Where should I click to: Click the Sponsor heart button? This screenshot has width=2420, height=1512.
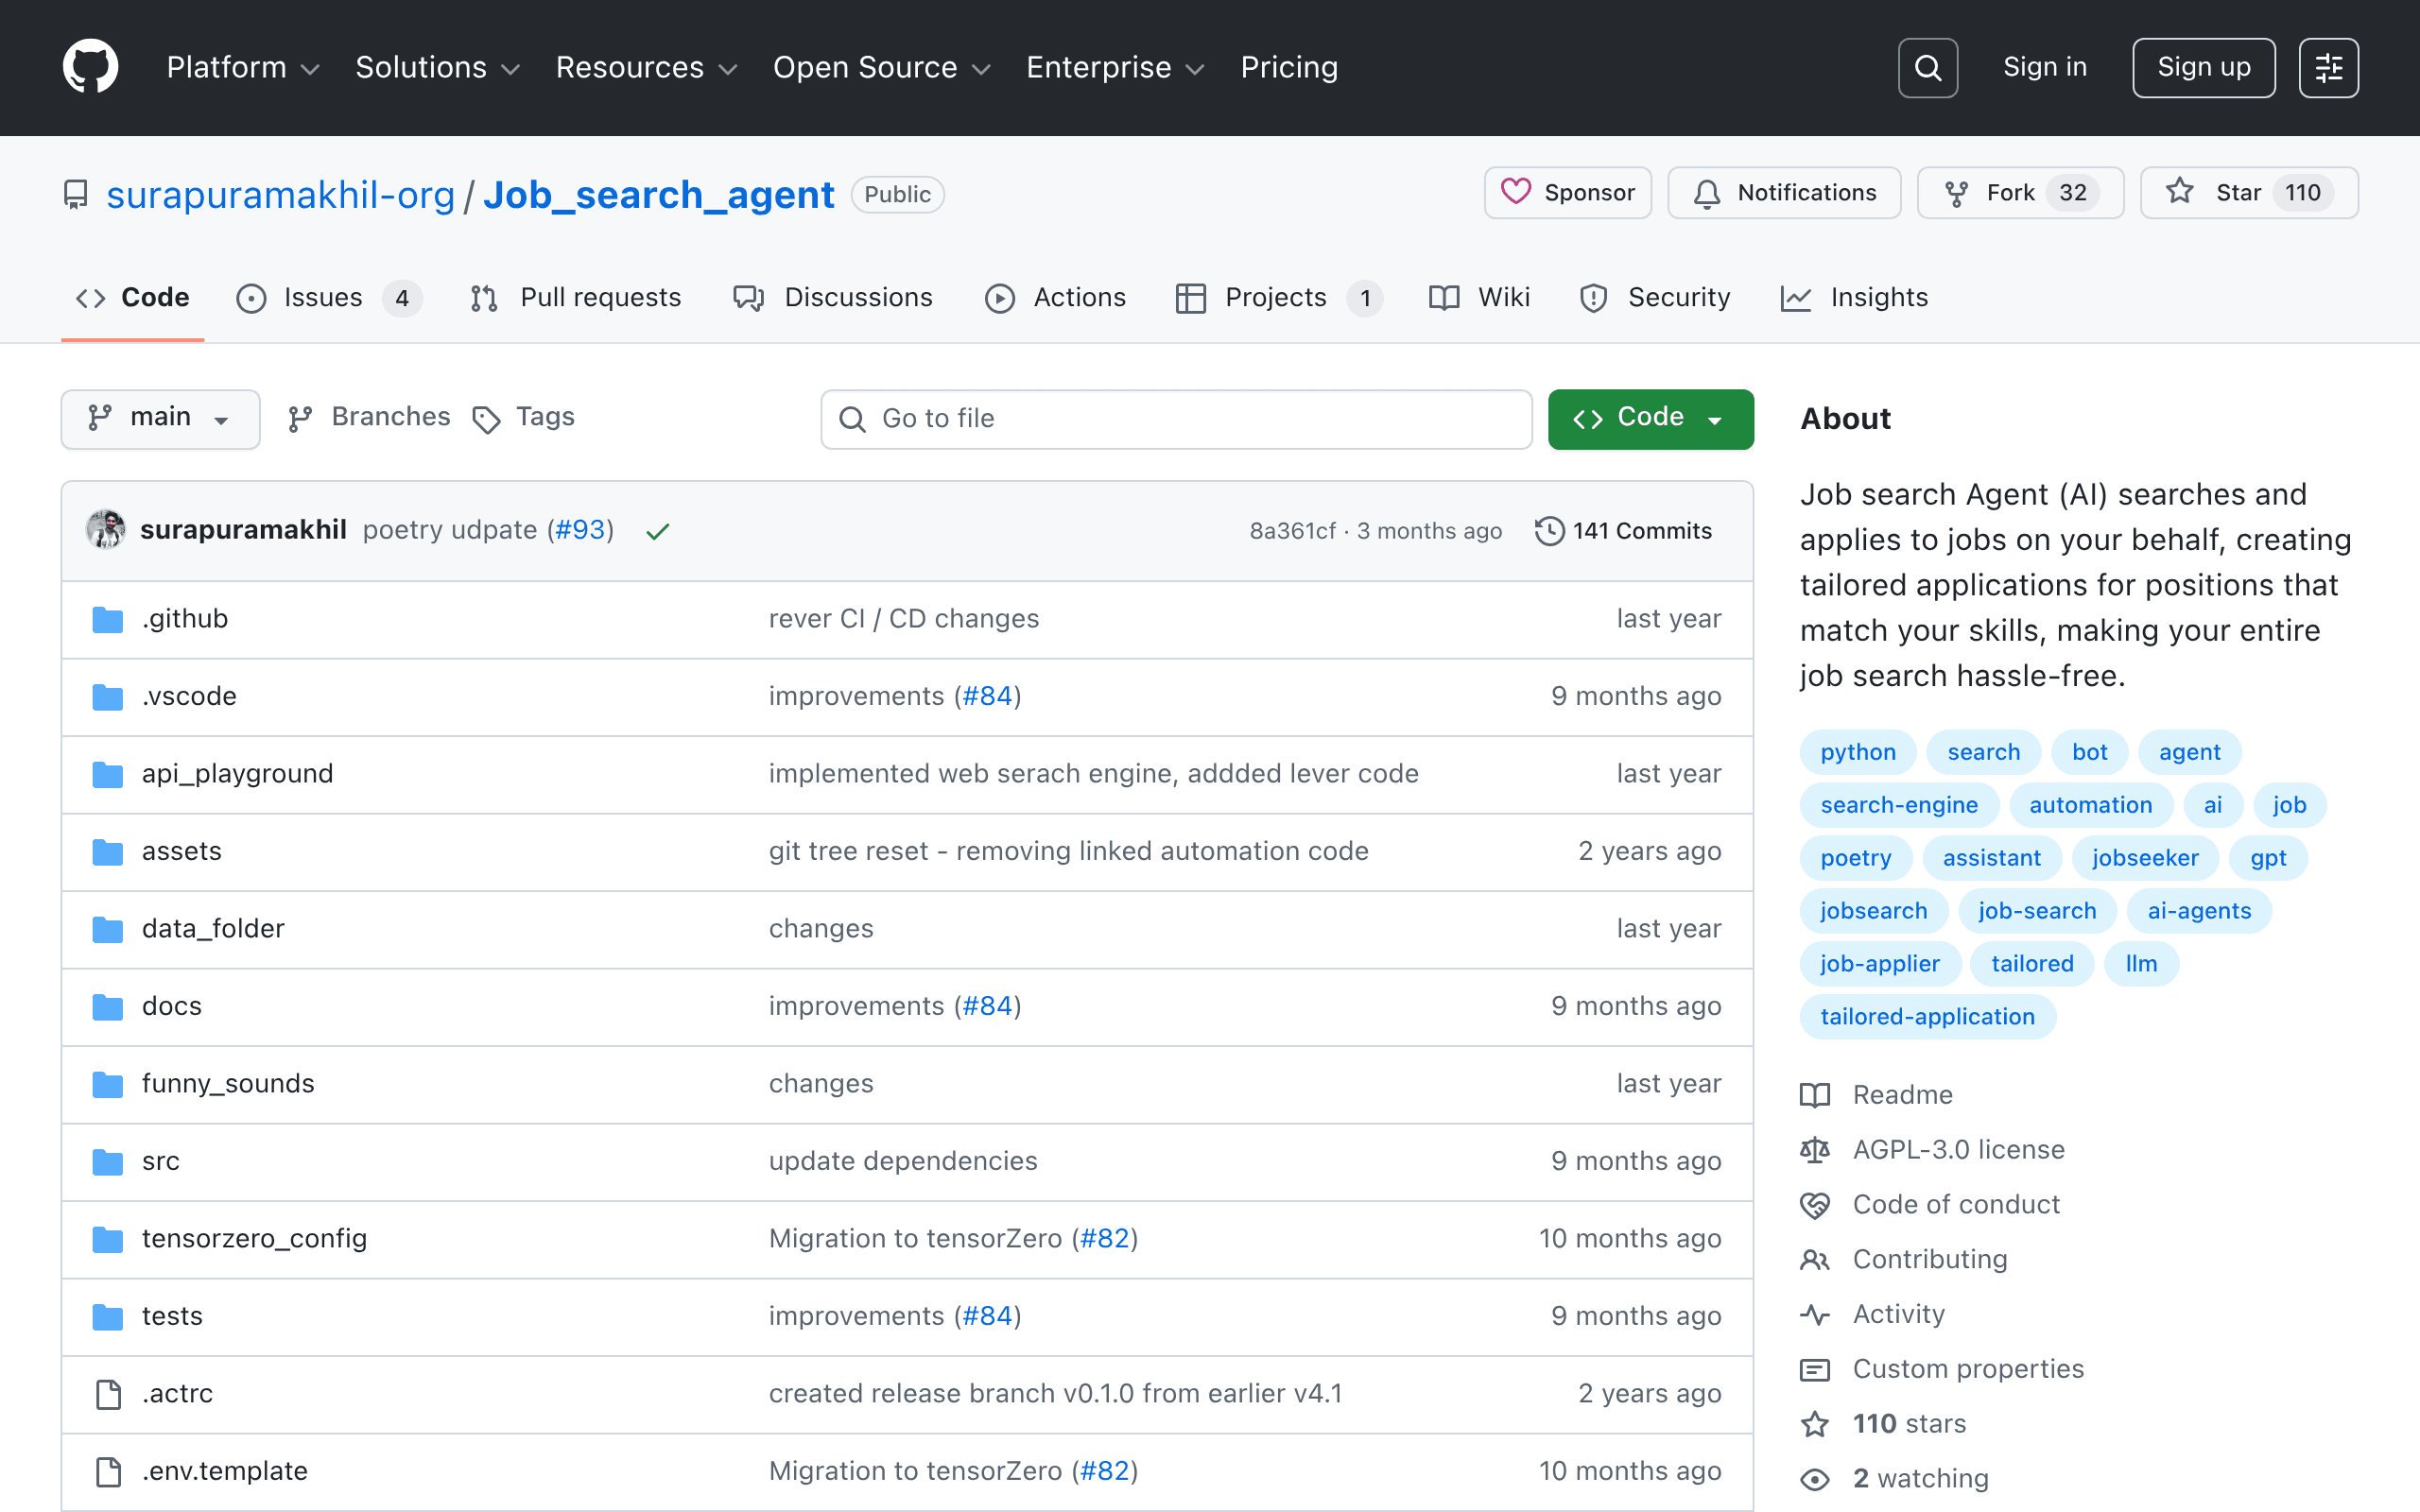click(1568, 192)
